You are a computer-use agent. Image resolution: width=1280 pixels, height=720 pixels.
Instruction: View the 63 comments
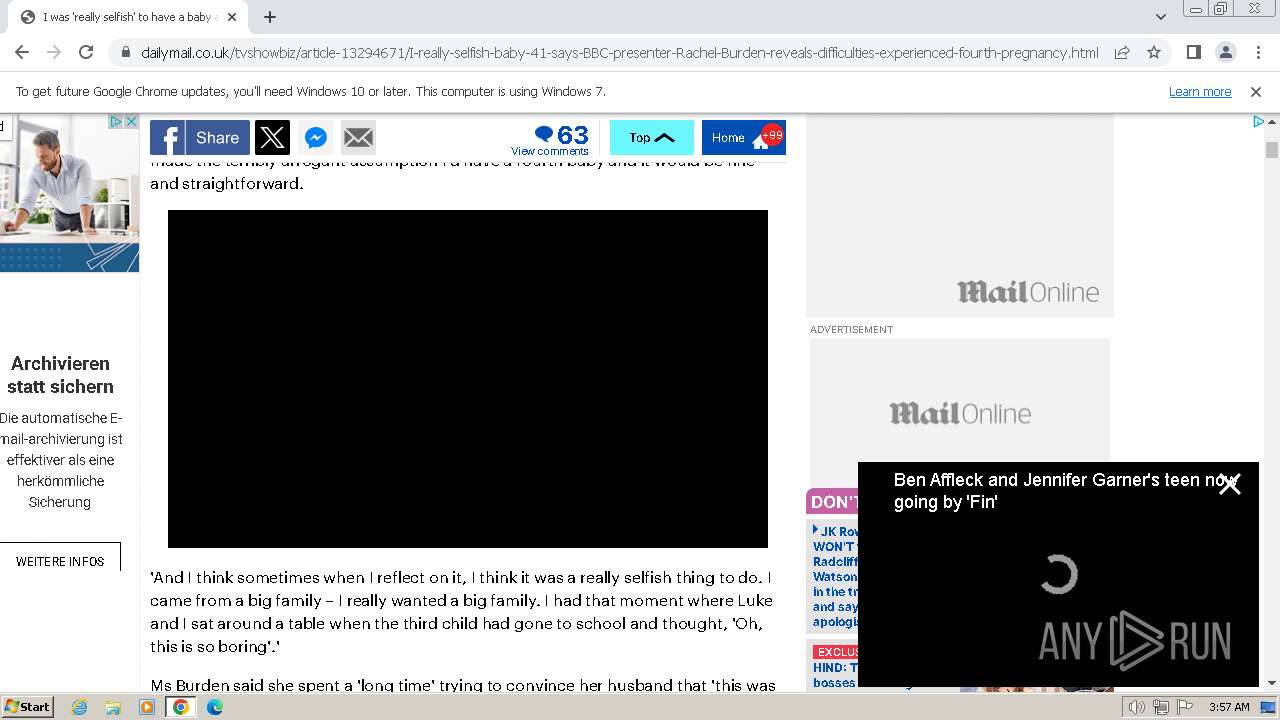(550, 139)
